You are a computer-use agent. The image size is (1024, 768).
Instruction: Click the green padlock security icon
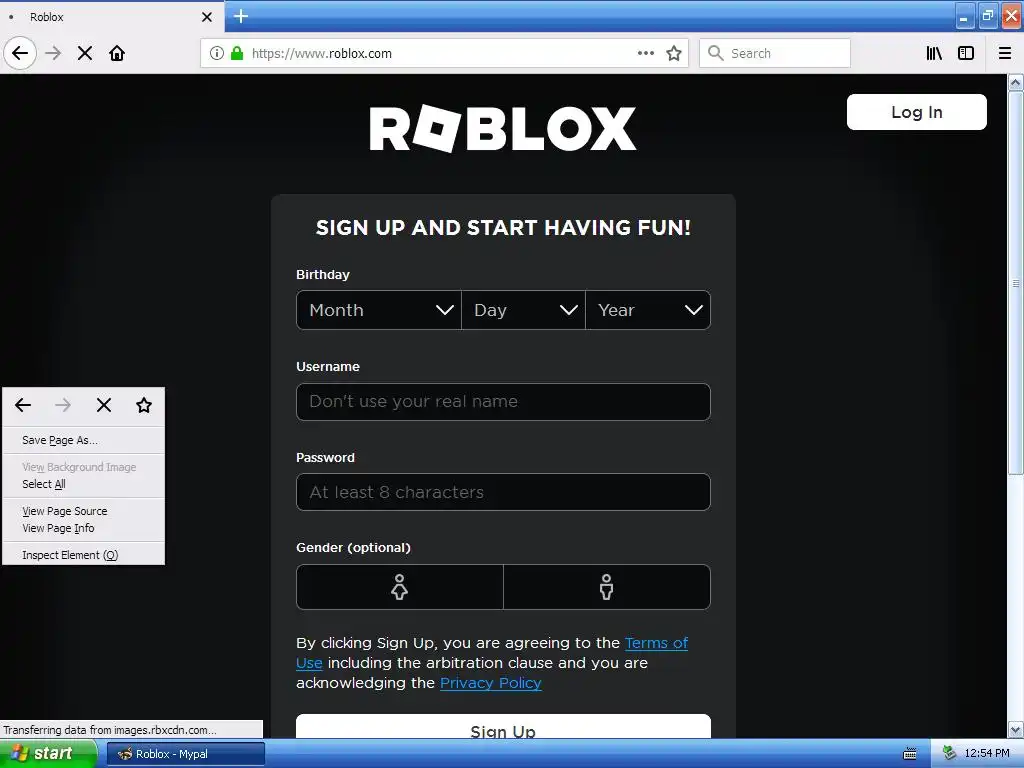237,53
